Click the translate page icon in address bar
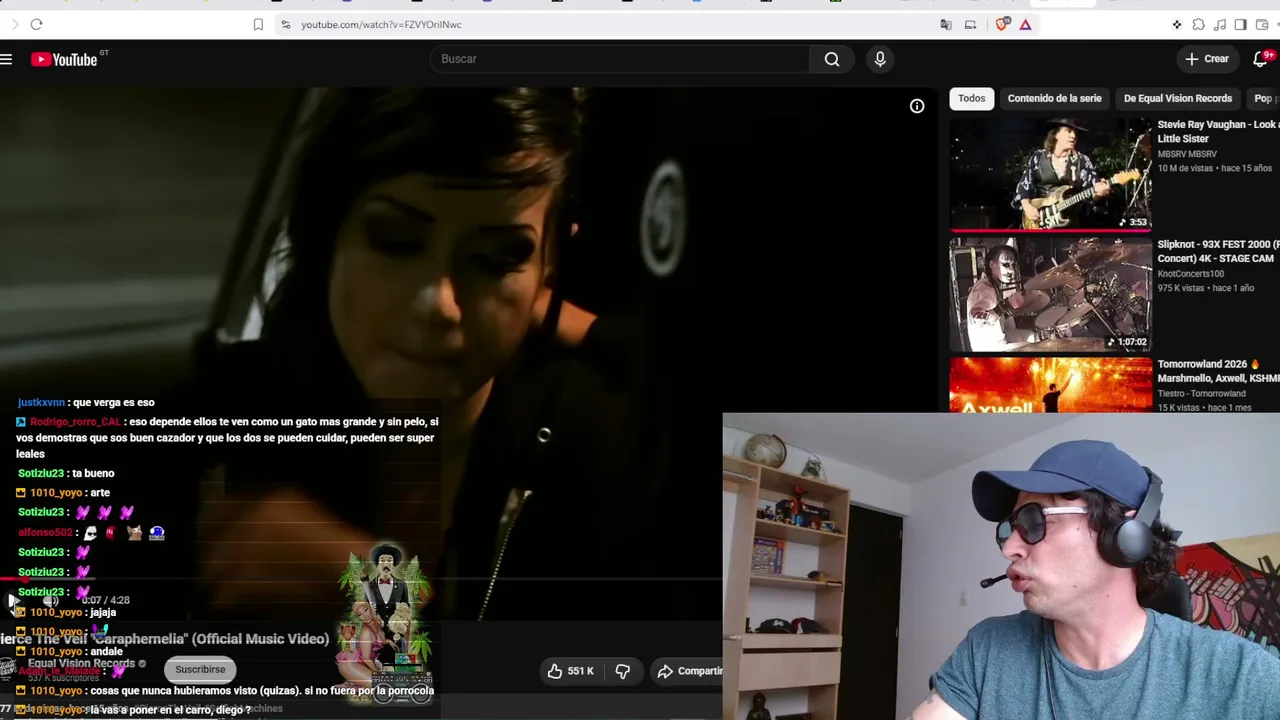 (946, 24)
